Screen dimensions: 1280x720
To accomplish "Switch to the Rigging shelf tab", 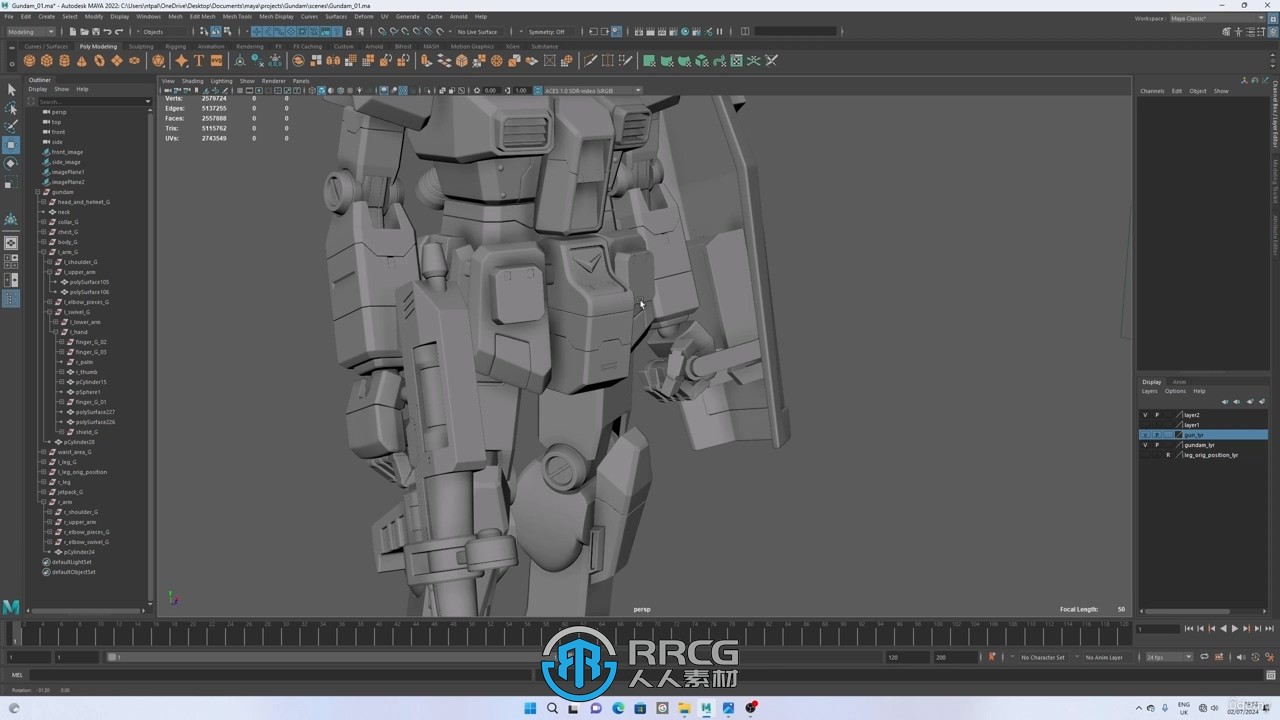I will pyautogui.click(x=176, y=46).
